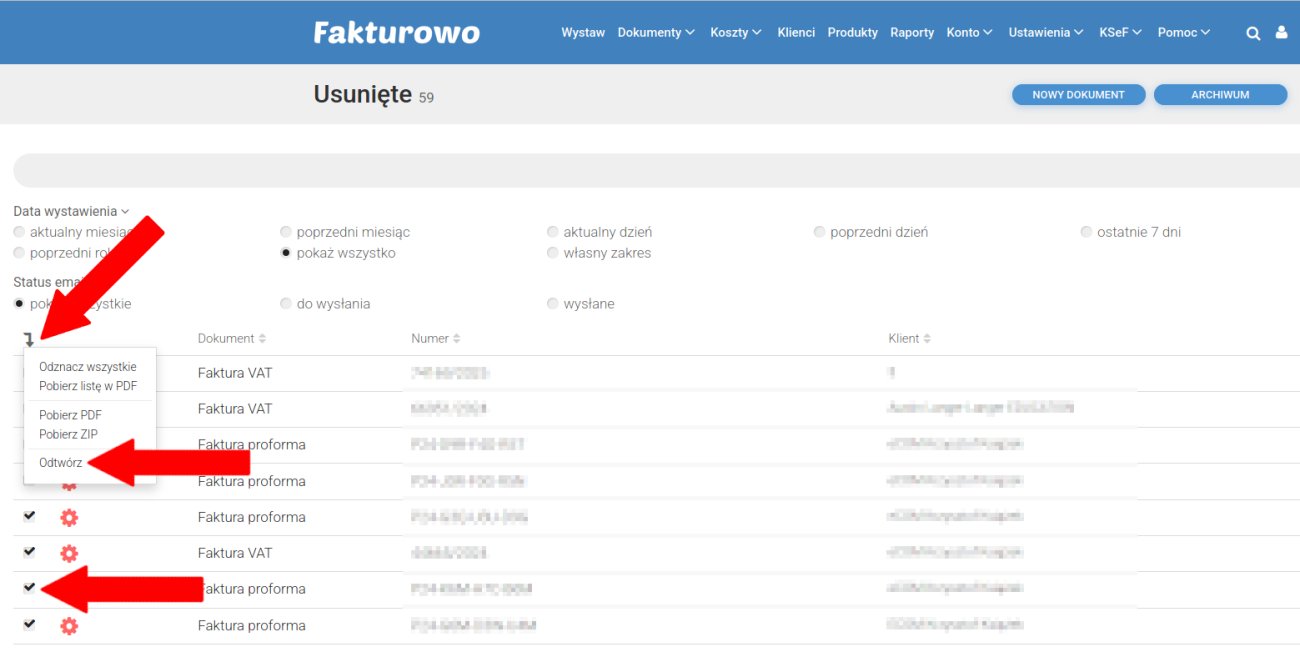Focus the grey search bar field
This screenshot has width=1300, height=652.
point(656,170)
